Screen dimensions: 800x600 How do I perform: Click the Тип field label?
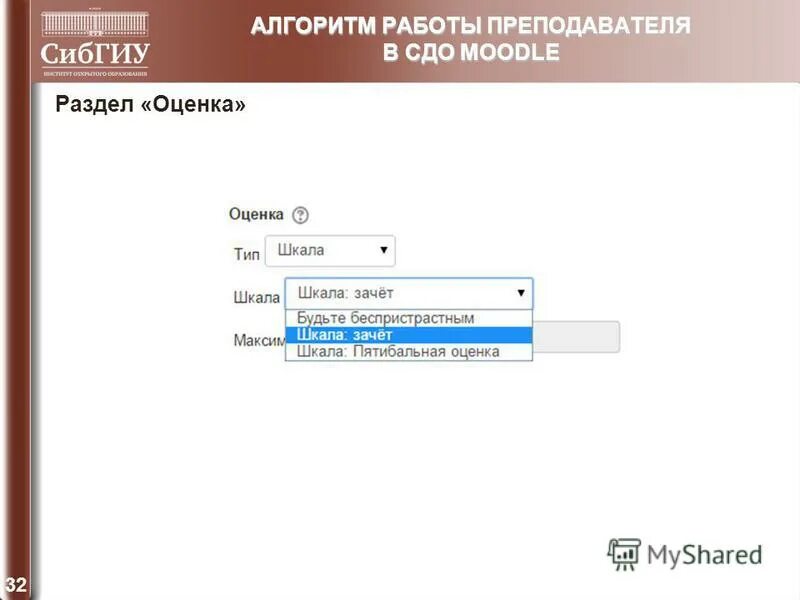(240, 249)
